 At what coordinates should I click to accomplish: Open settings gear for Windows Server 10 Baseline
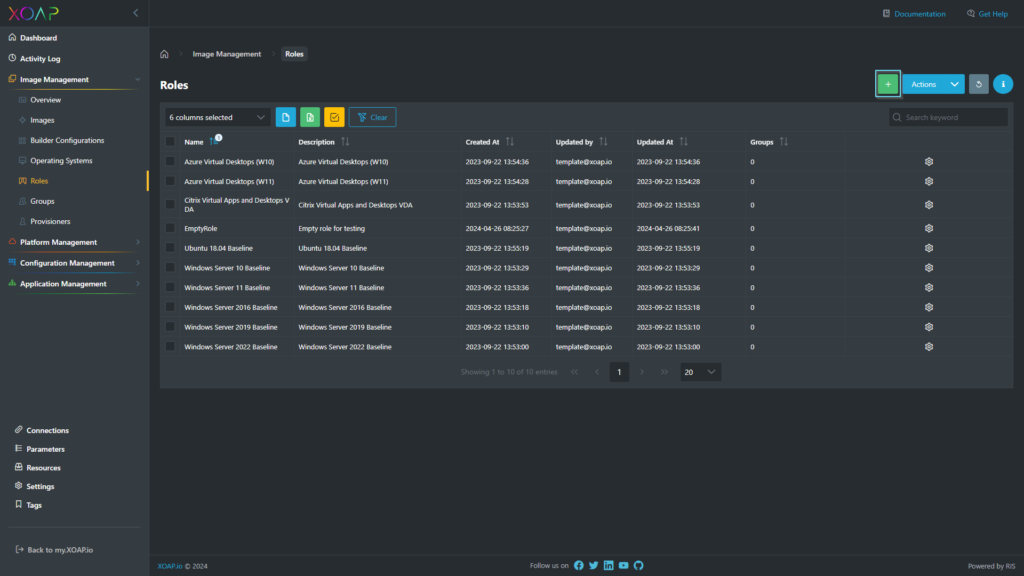pyautogui.click(x=929, y=268)
